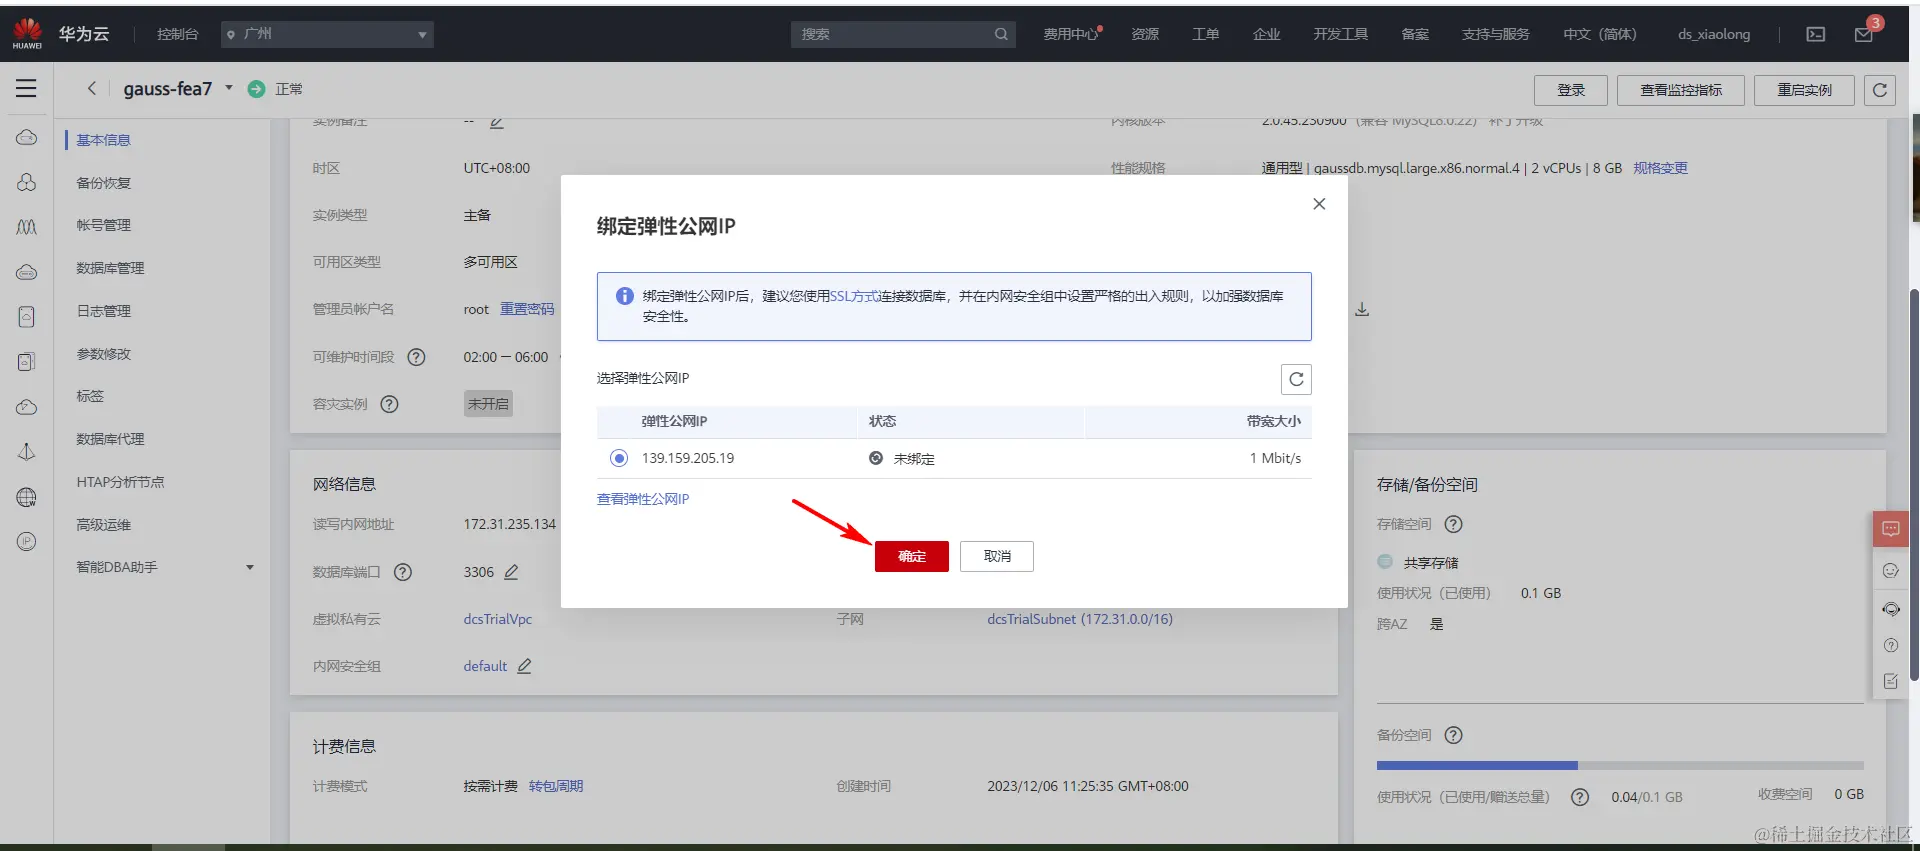Expand the gauss-fea7 instance switcher
The image size is (1920, 851).
tap(229, 88)
